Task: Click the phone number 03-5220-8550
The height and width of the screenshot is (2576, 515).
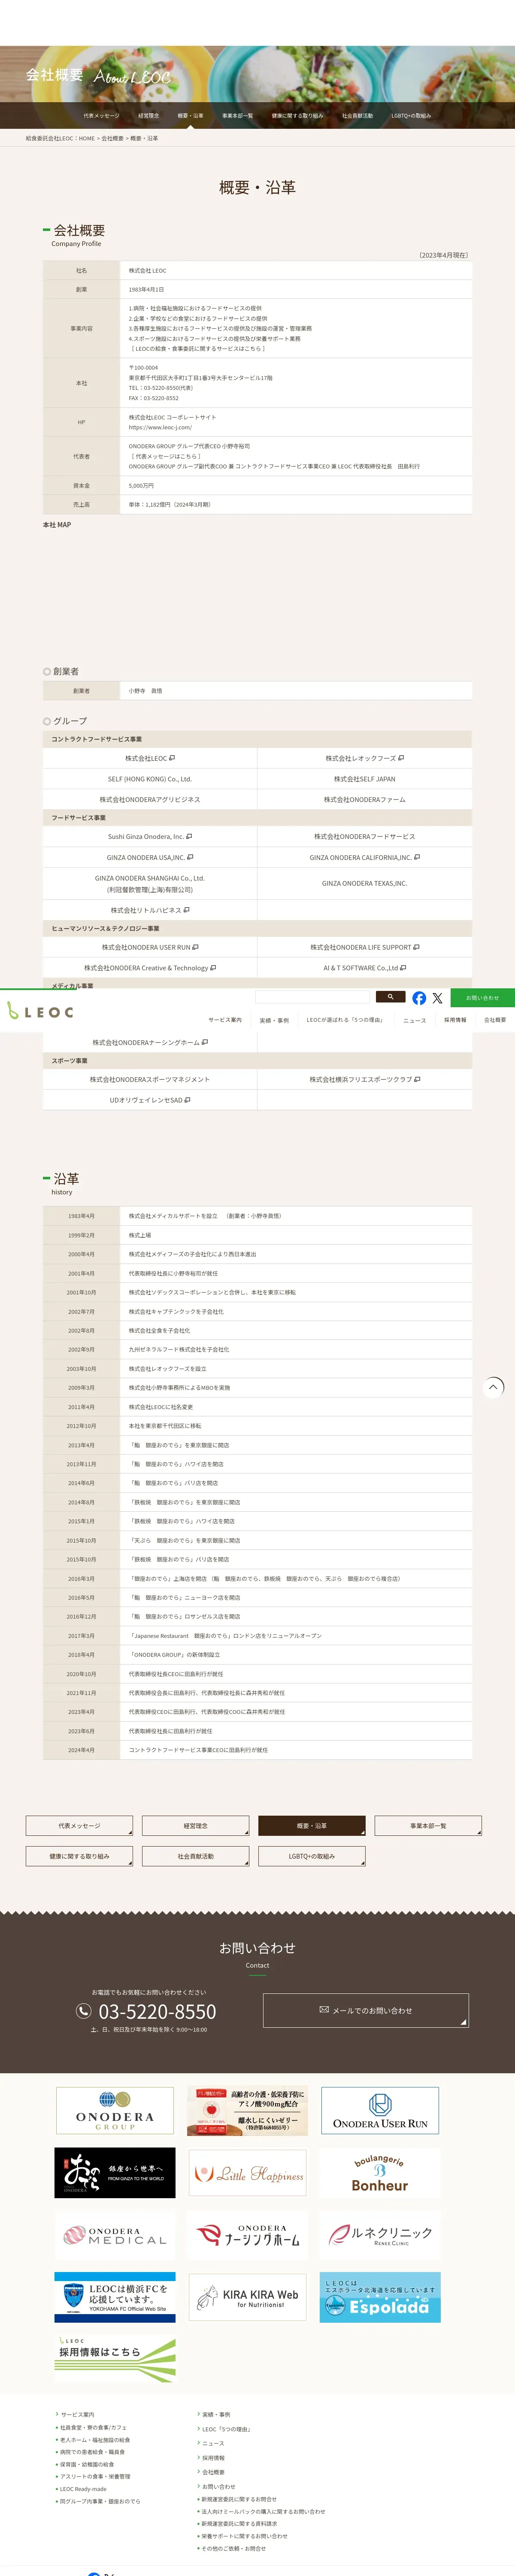Action: 157,2011
